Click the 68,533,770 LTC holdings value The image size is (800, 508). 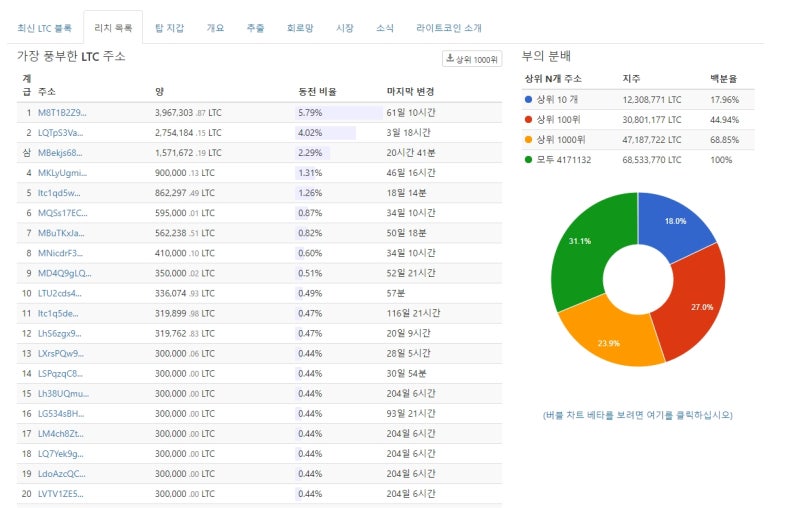[x=652, y=160]
